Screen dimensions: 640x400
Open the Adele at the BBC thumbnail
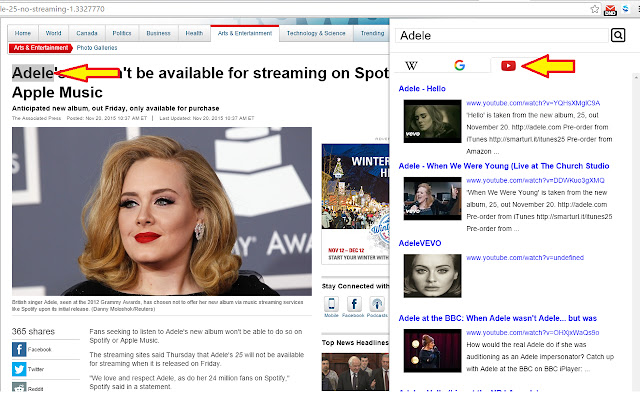[x=432, y=351]
